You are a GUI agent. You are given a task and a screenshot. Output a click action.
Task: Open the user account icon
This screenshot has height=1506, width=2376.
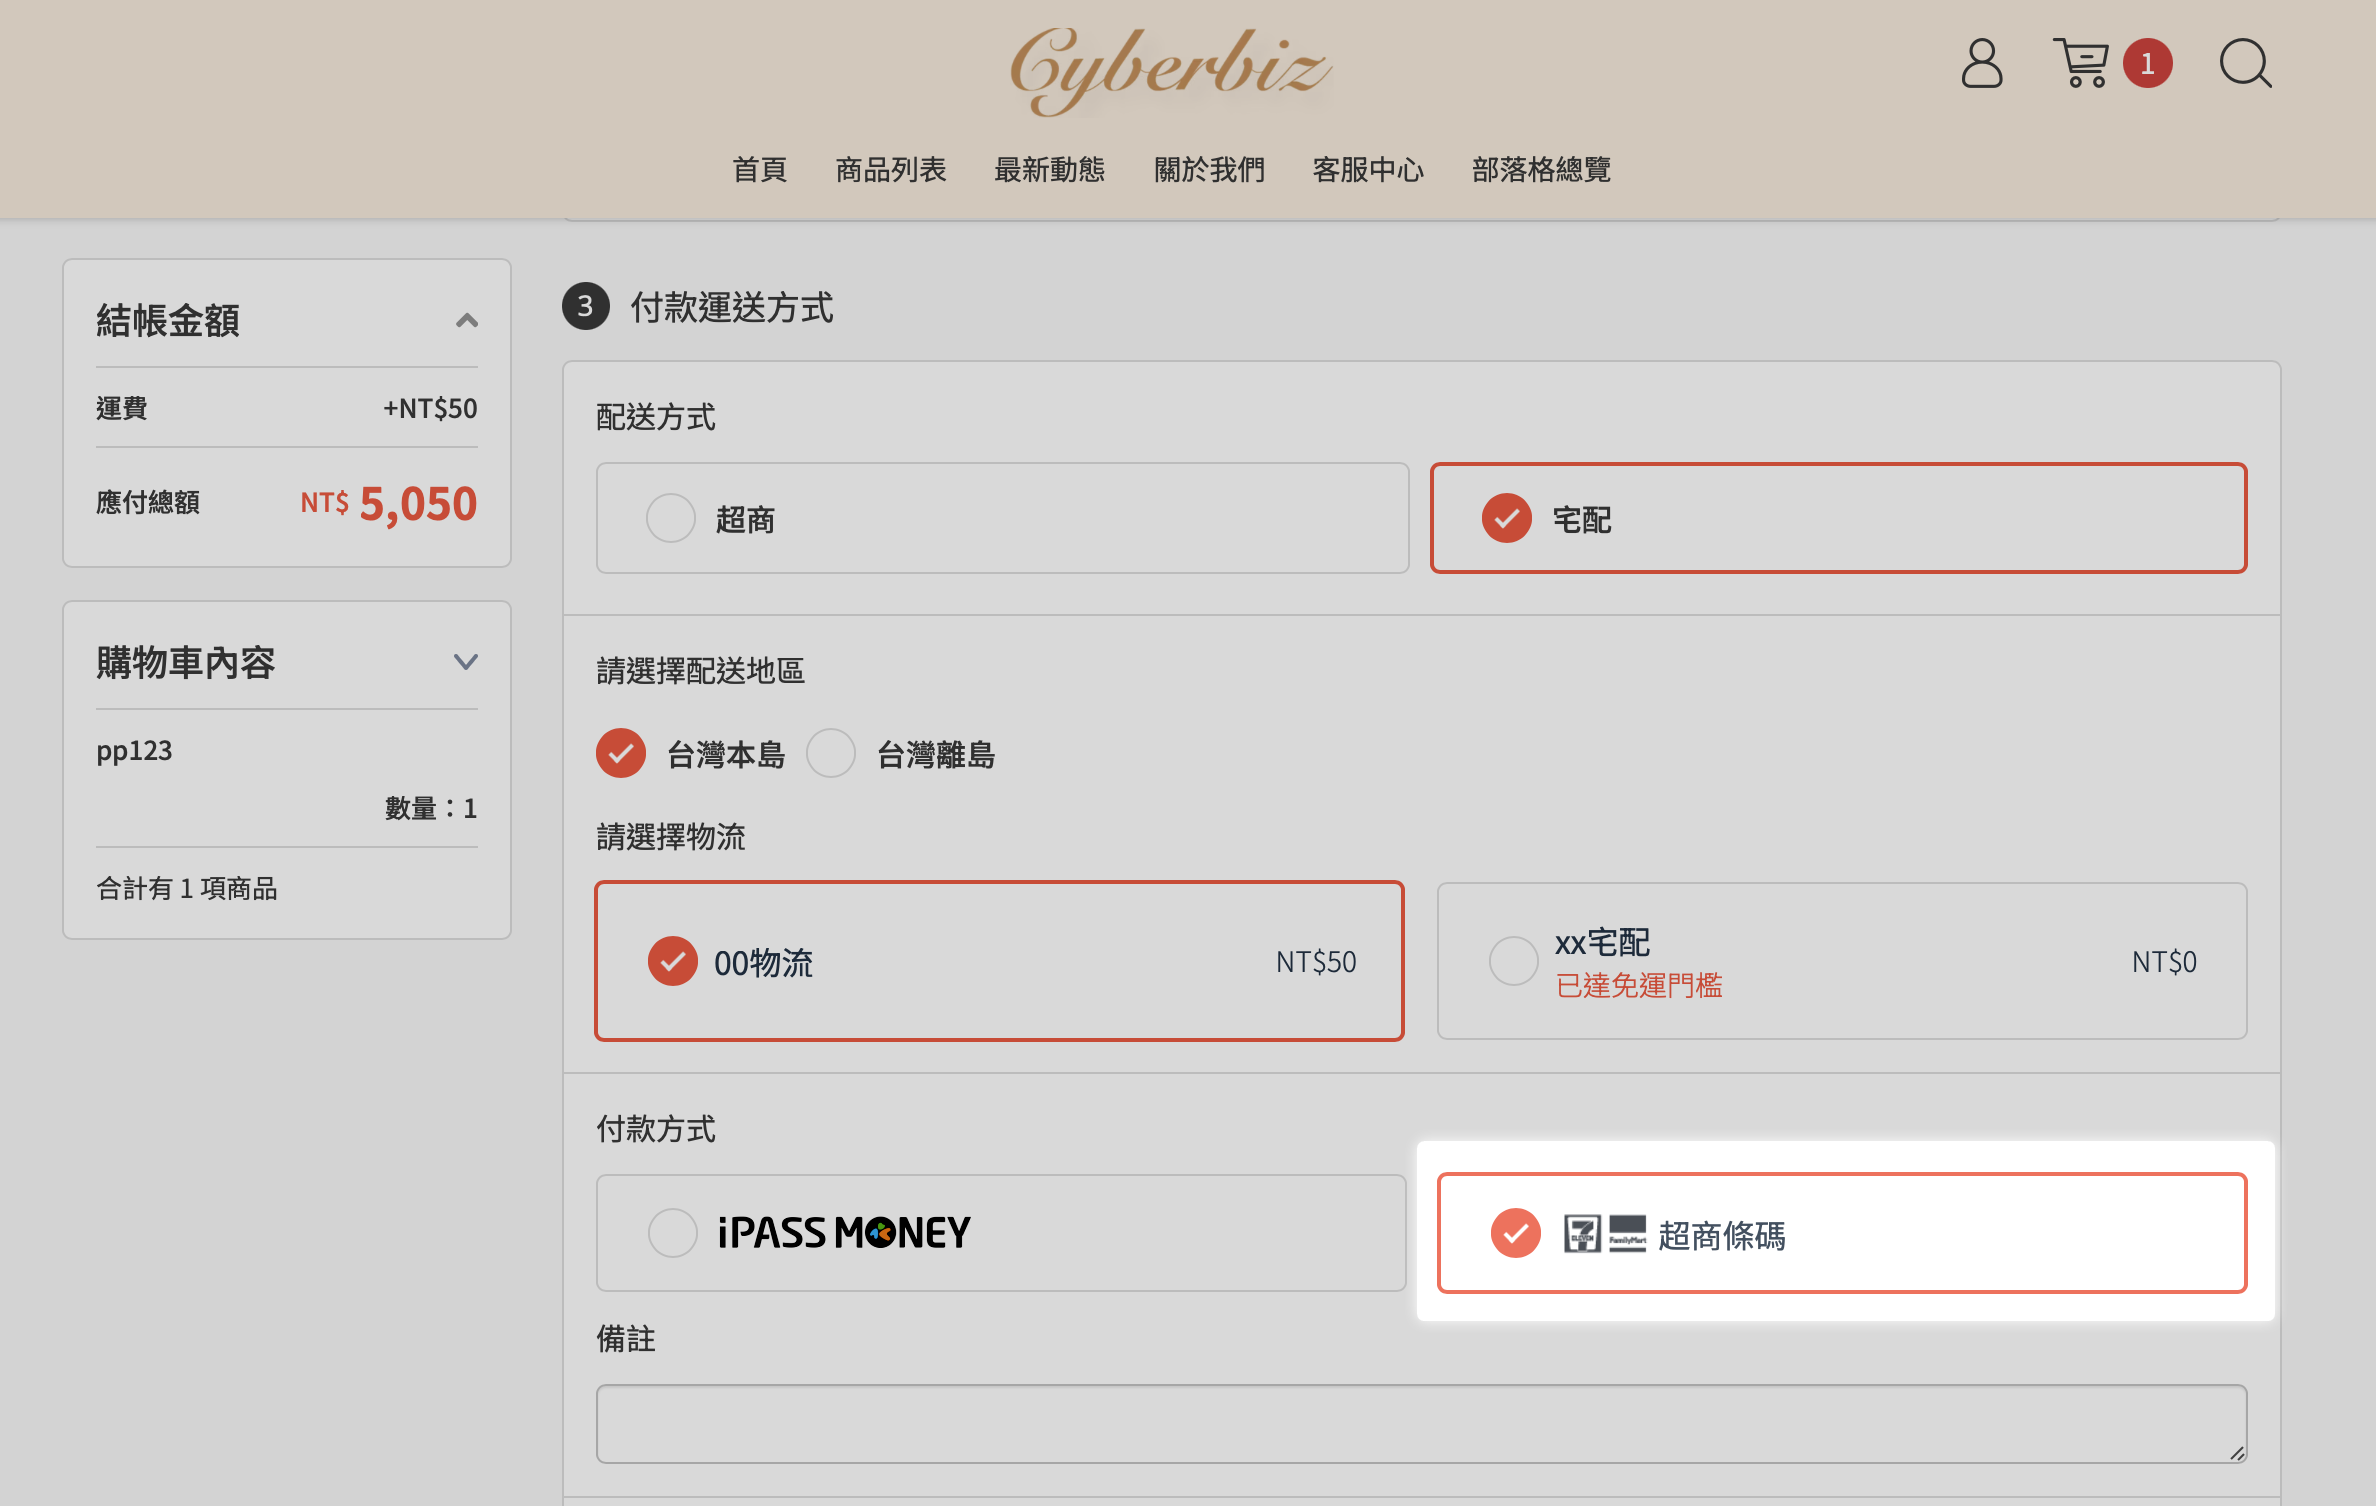[x=1981, y=64]
